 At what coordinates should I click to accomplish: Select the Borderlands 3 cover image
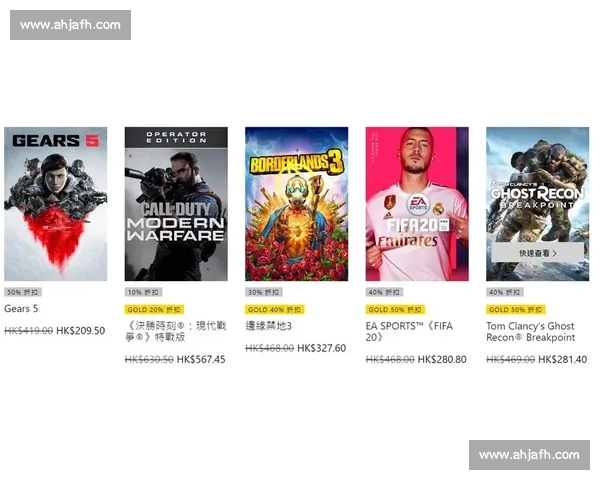[297, 204]
